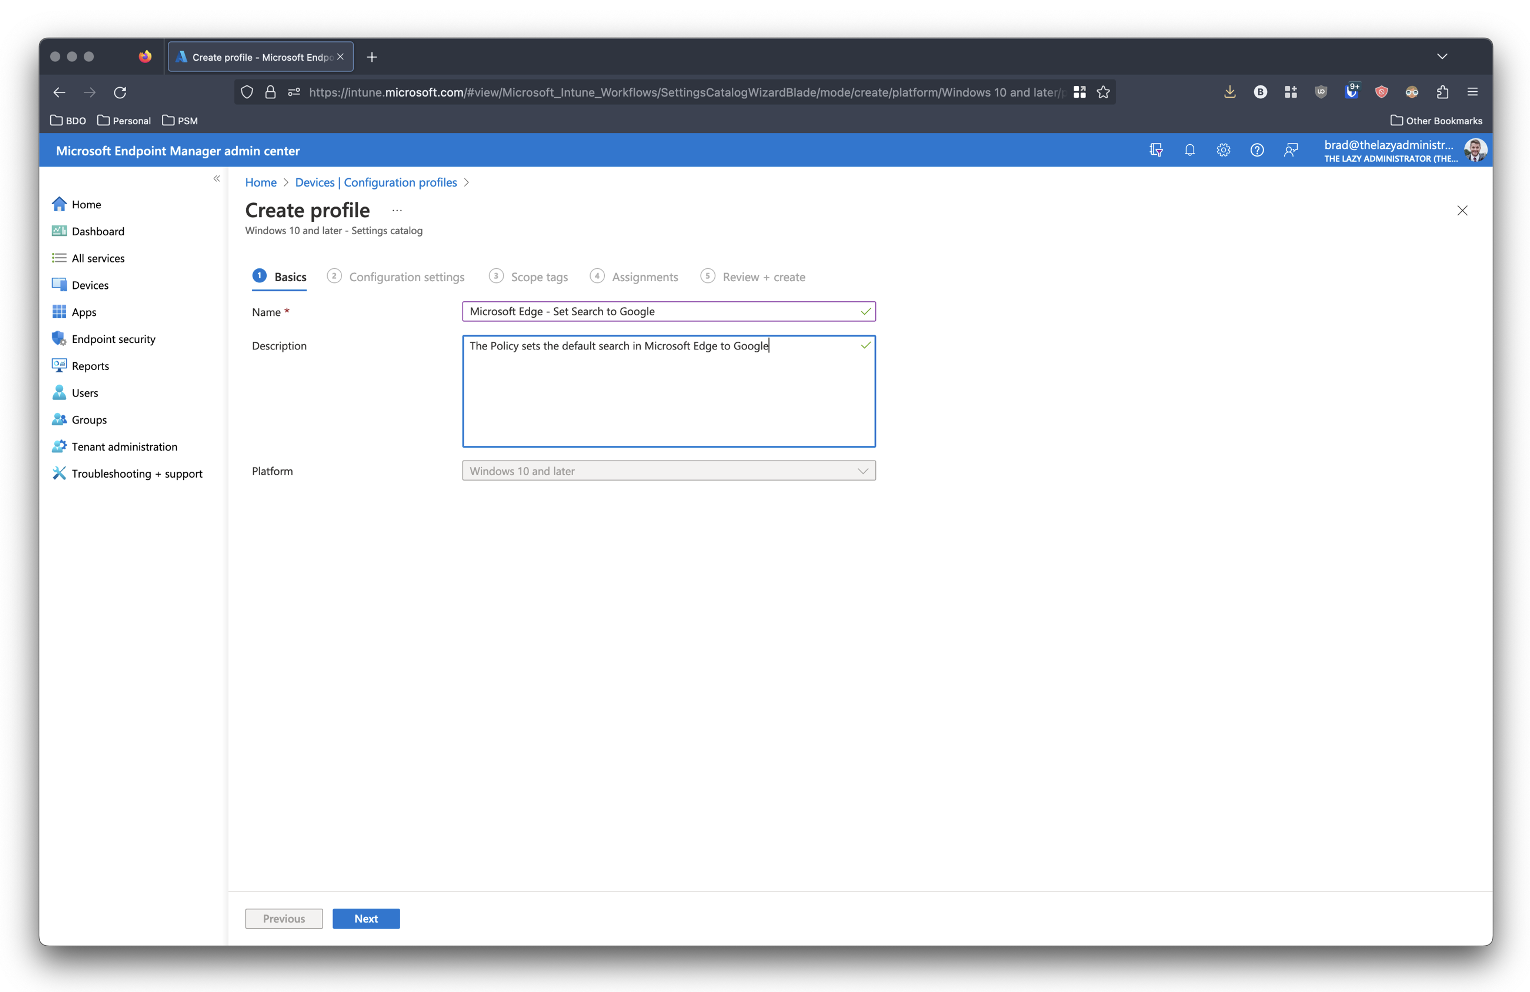The height and width of the screenshot is (992, 1530).
Task: Go forward with the browser forward arrow
Action: point(90,92)
